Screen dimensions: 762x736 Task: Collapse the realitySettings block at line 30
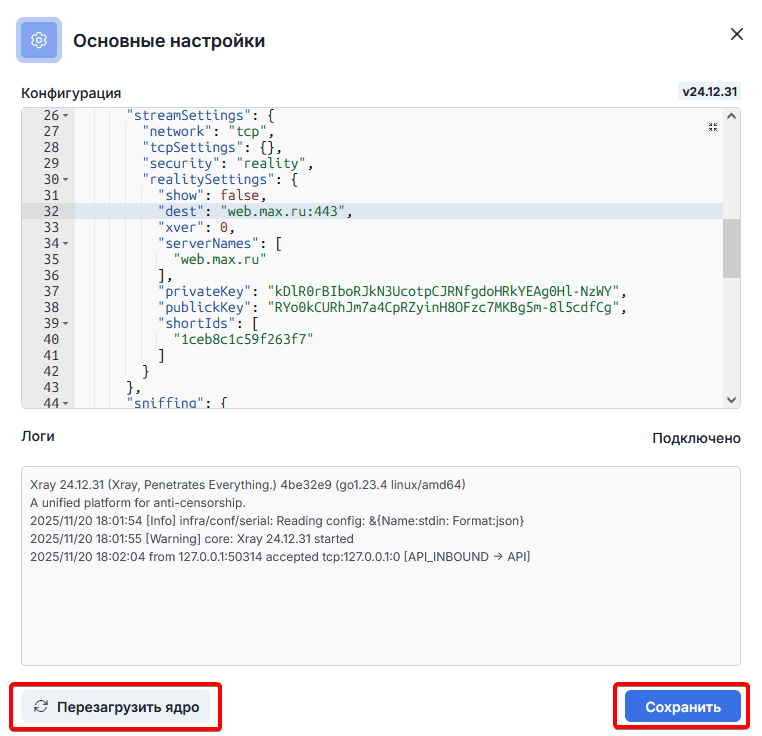point(66,180)
